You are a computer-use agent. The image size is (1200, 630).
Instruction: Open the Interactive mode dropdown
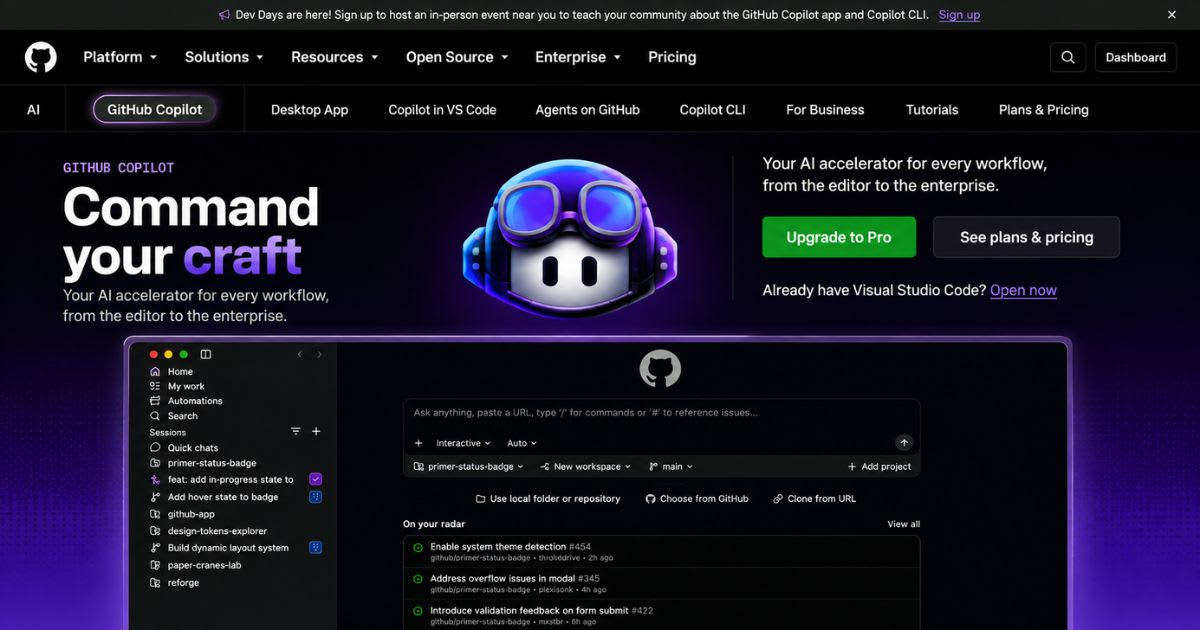tap(463, 443)
